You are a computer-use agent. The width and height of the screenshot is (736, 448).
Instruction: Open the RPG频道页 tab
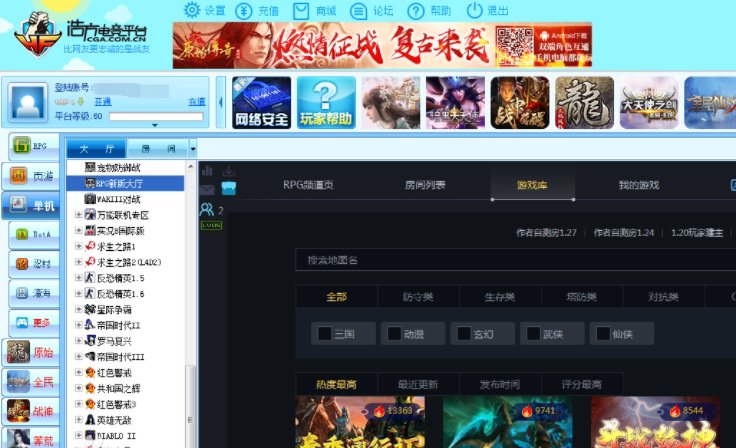(x=308, y=185)
